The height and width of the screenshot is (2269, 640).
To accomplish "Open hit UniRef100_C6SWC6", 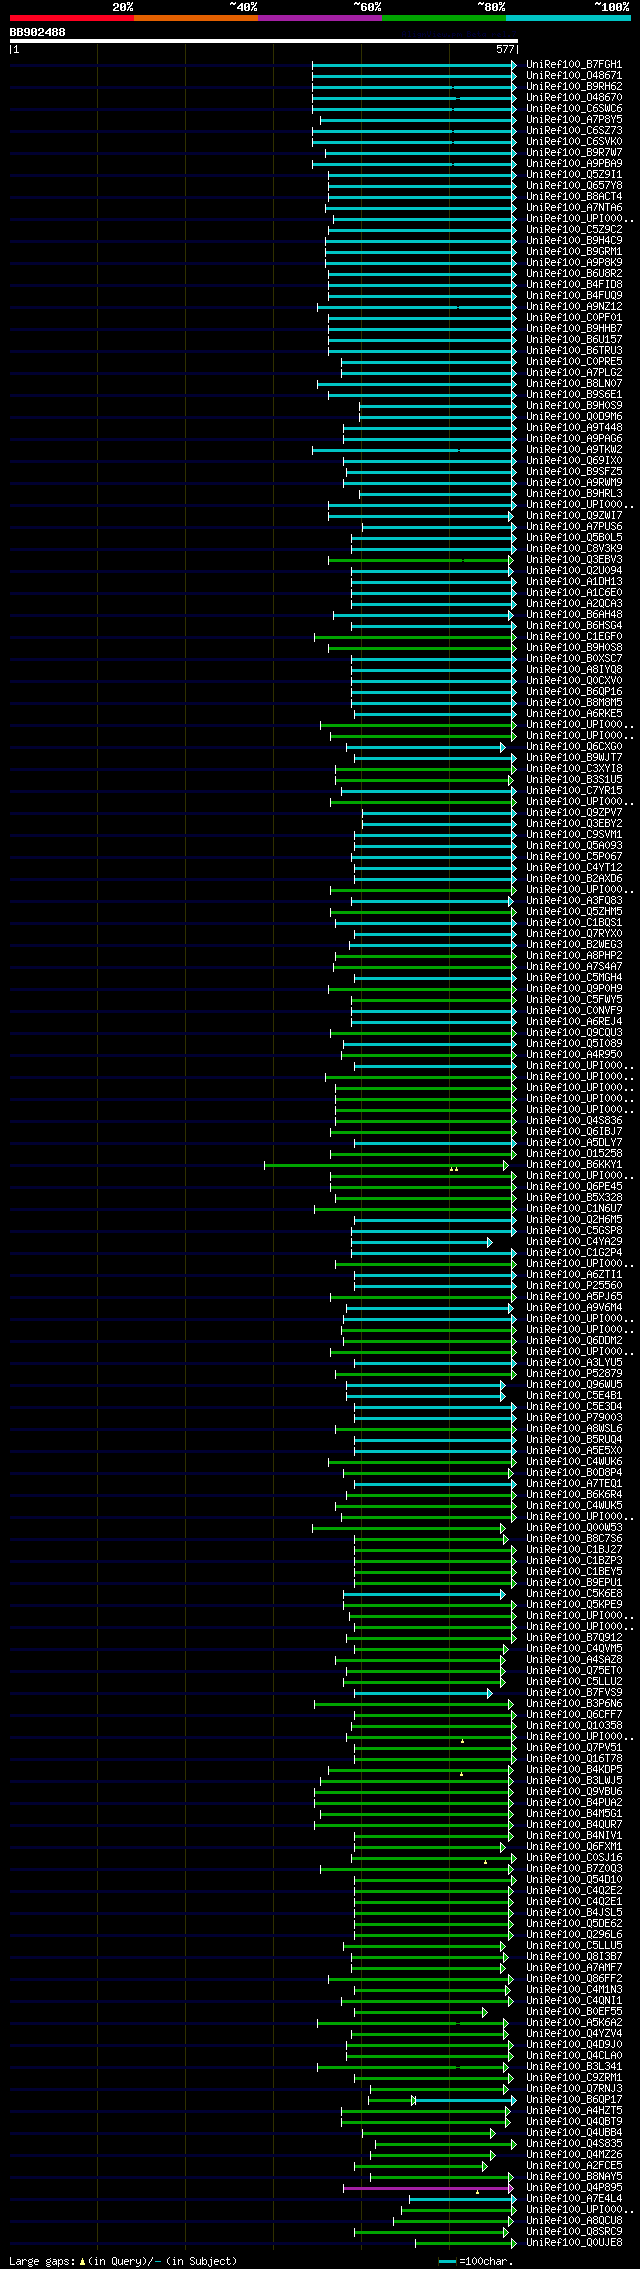I will click(574, 108).
